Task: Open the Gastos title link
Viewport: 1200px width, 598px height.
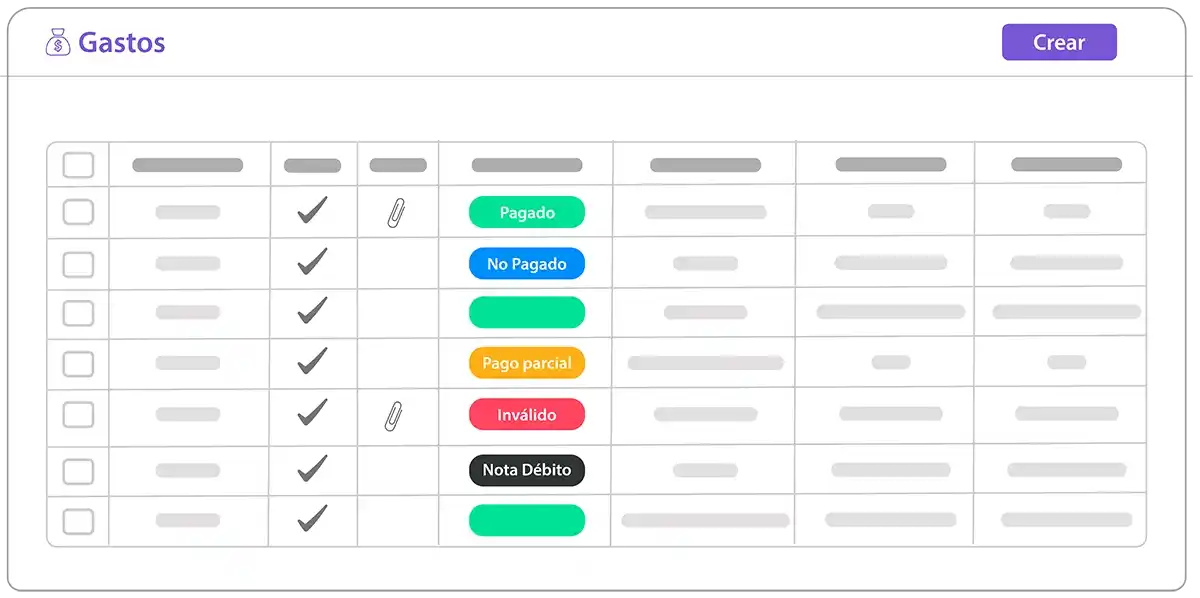Action: point(121,43)
